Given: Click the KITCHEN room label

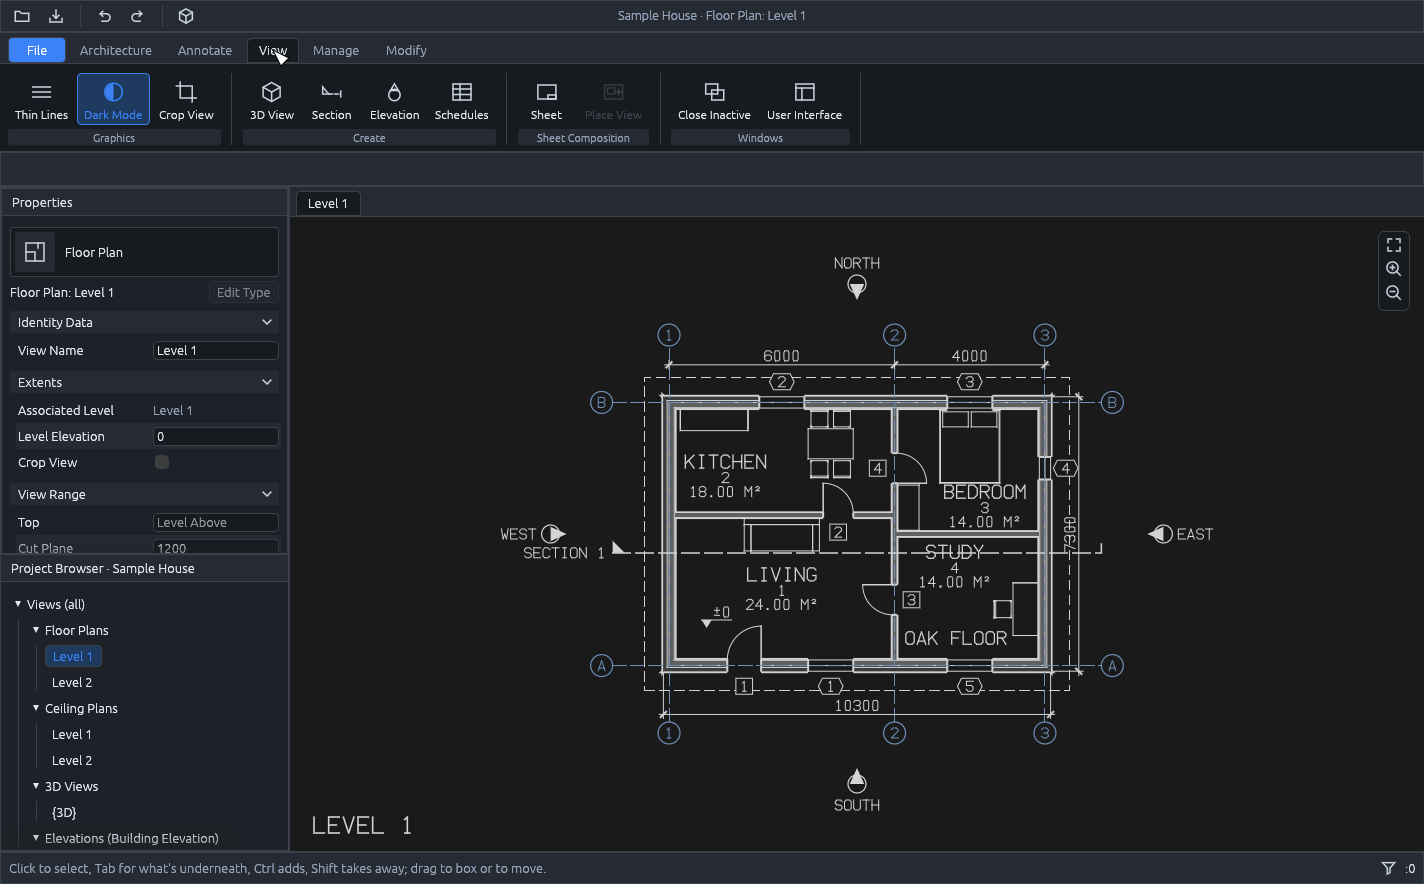Looking at the screenshot, I should [725, 462].
